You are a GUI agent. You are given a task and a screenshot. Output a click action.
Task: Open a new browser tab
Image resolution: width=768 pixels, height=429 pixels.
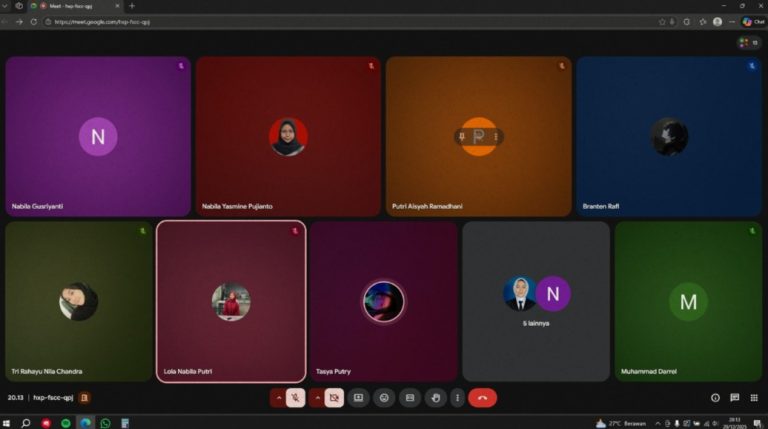tap(132, 6)
